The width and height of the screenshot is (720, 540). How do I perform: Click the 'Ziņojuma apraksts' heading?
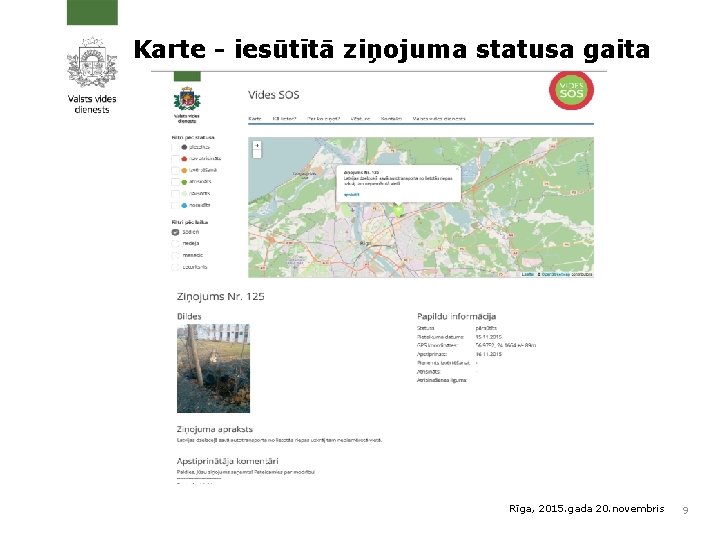click(x=215, y=429)
